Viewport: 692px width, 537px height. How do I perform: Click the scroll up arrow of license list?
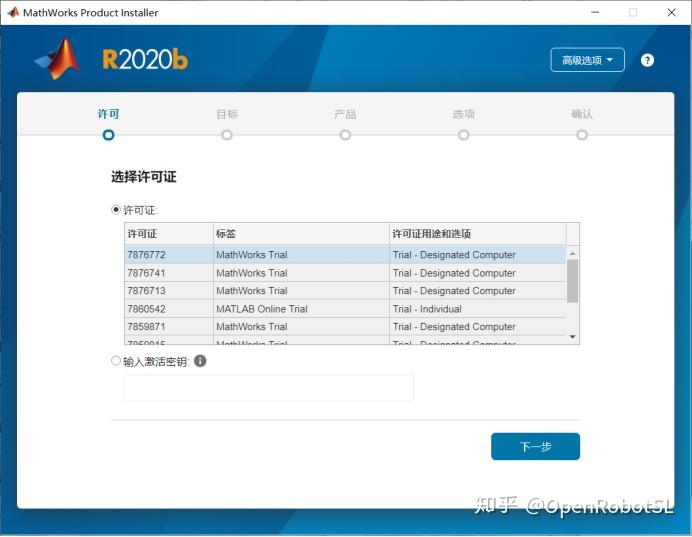click(572, 253)
